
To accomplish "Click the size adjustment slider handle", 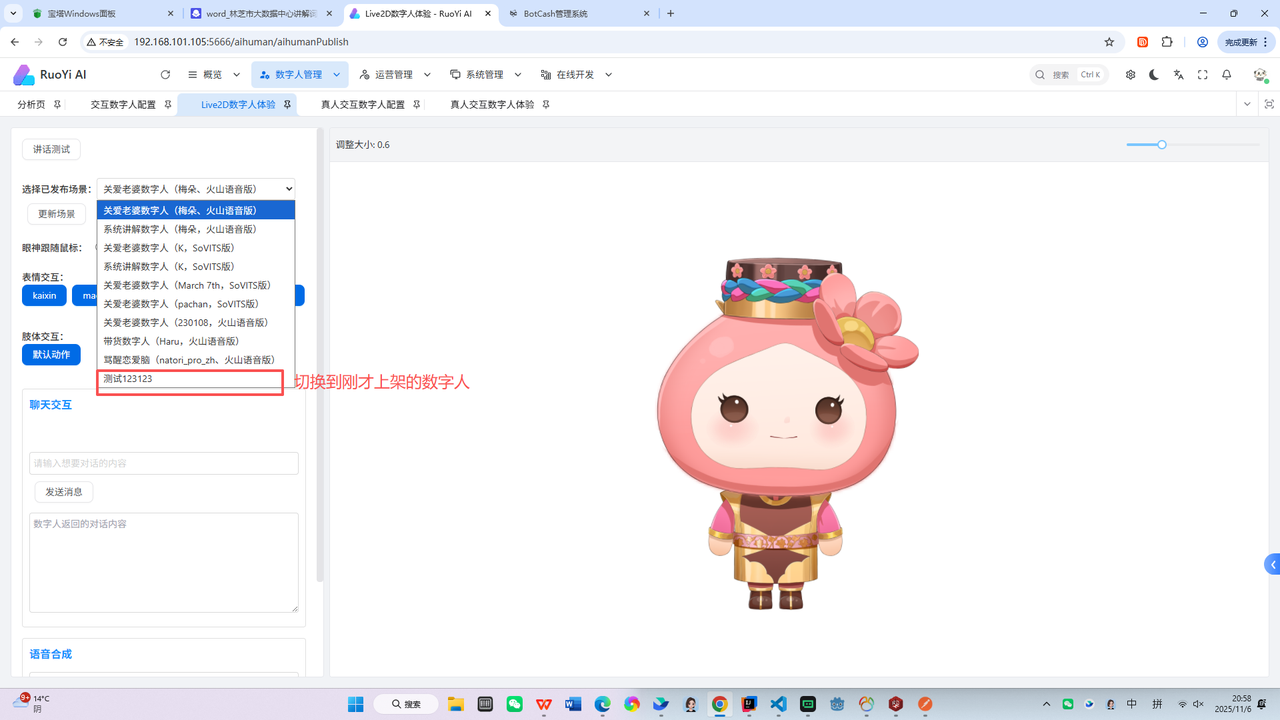I will pyautogui.click(x=1162, y=145).
